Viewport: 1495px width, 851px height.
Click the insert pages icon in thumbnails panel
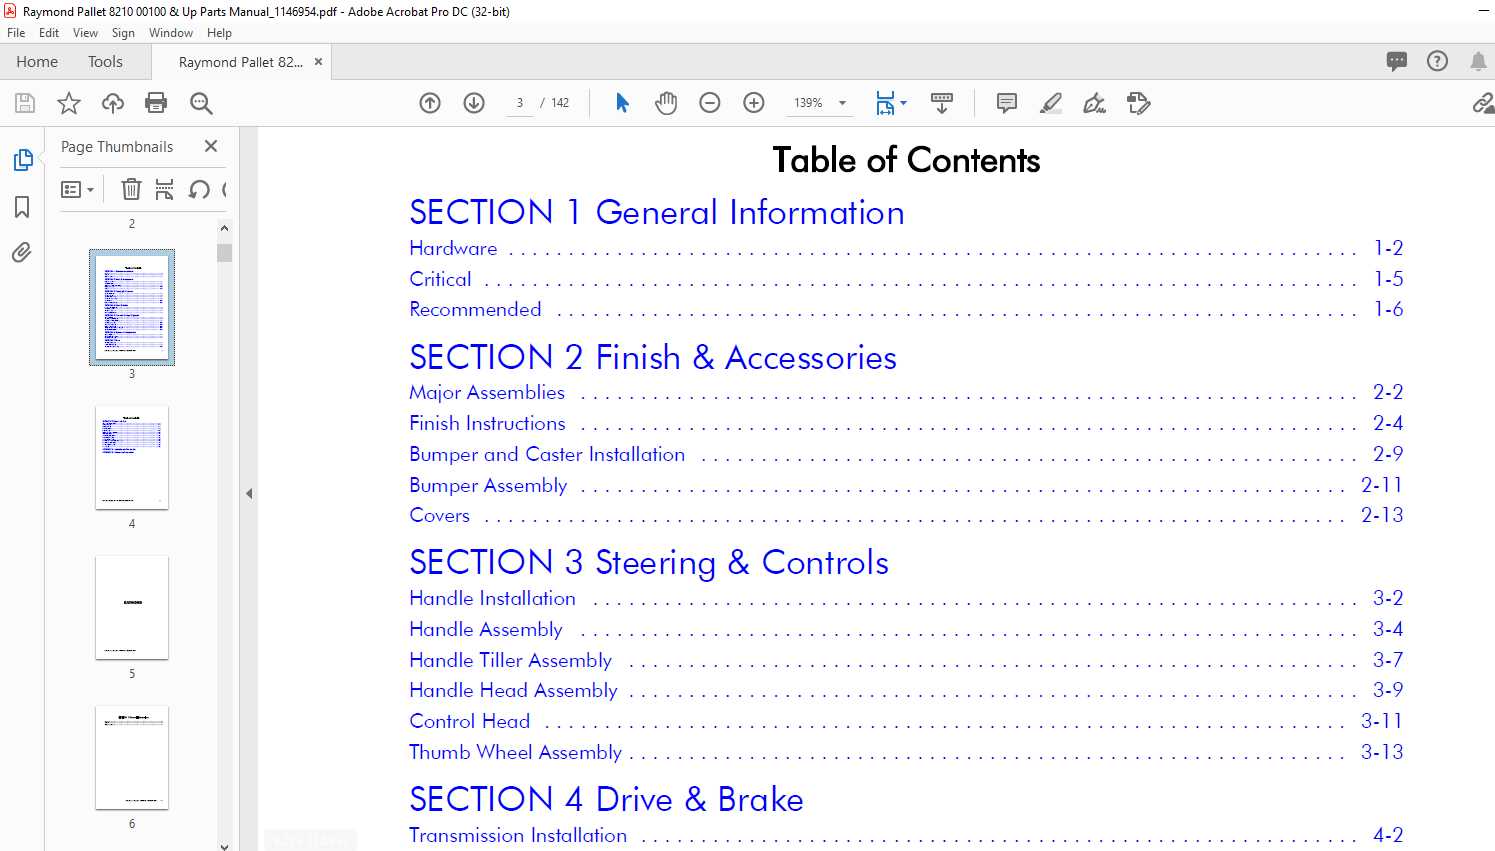coord(165,189)
